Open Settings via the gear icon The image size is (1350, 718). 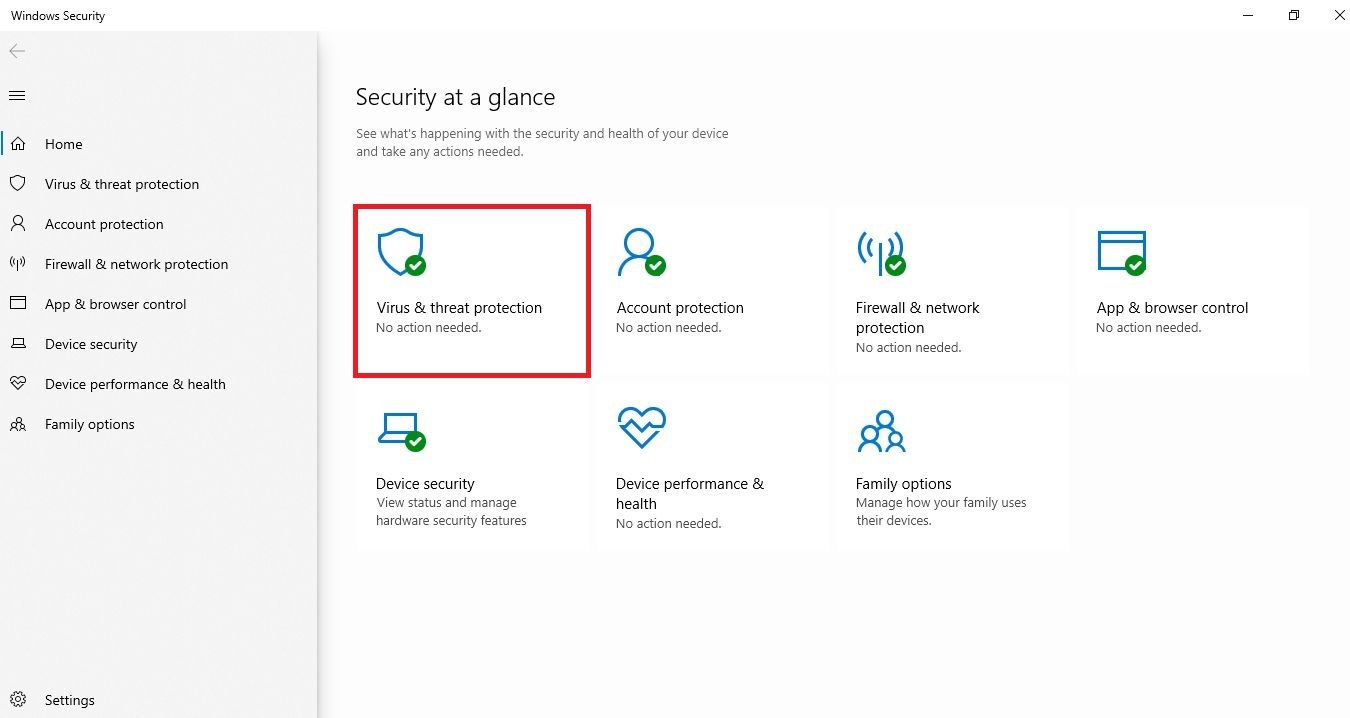tap(19, 700)
